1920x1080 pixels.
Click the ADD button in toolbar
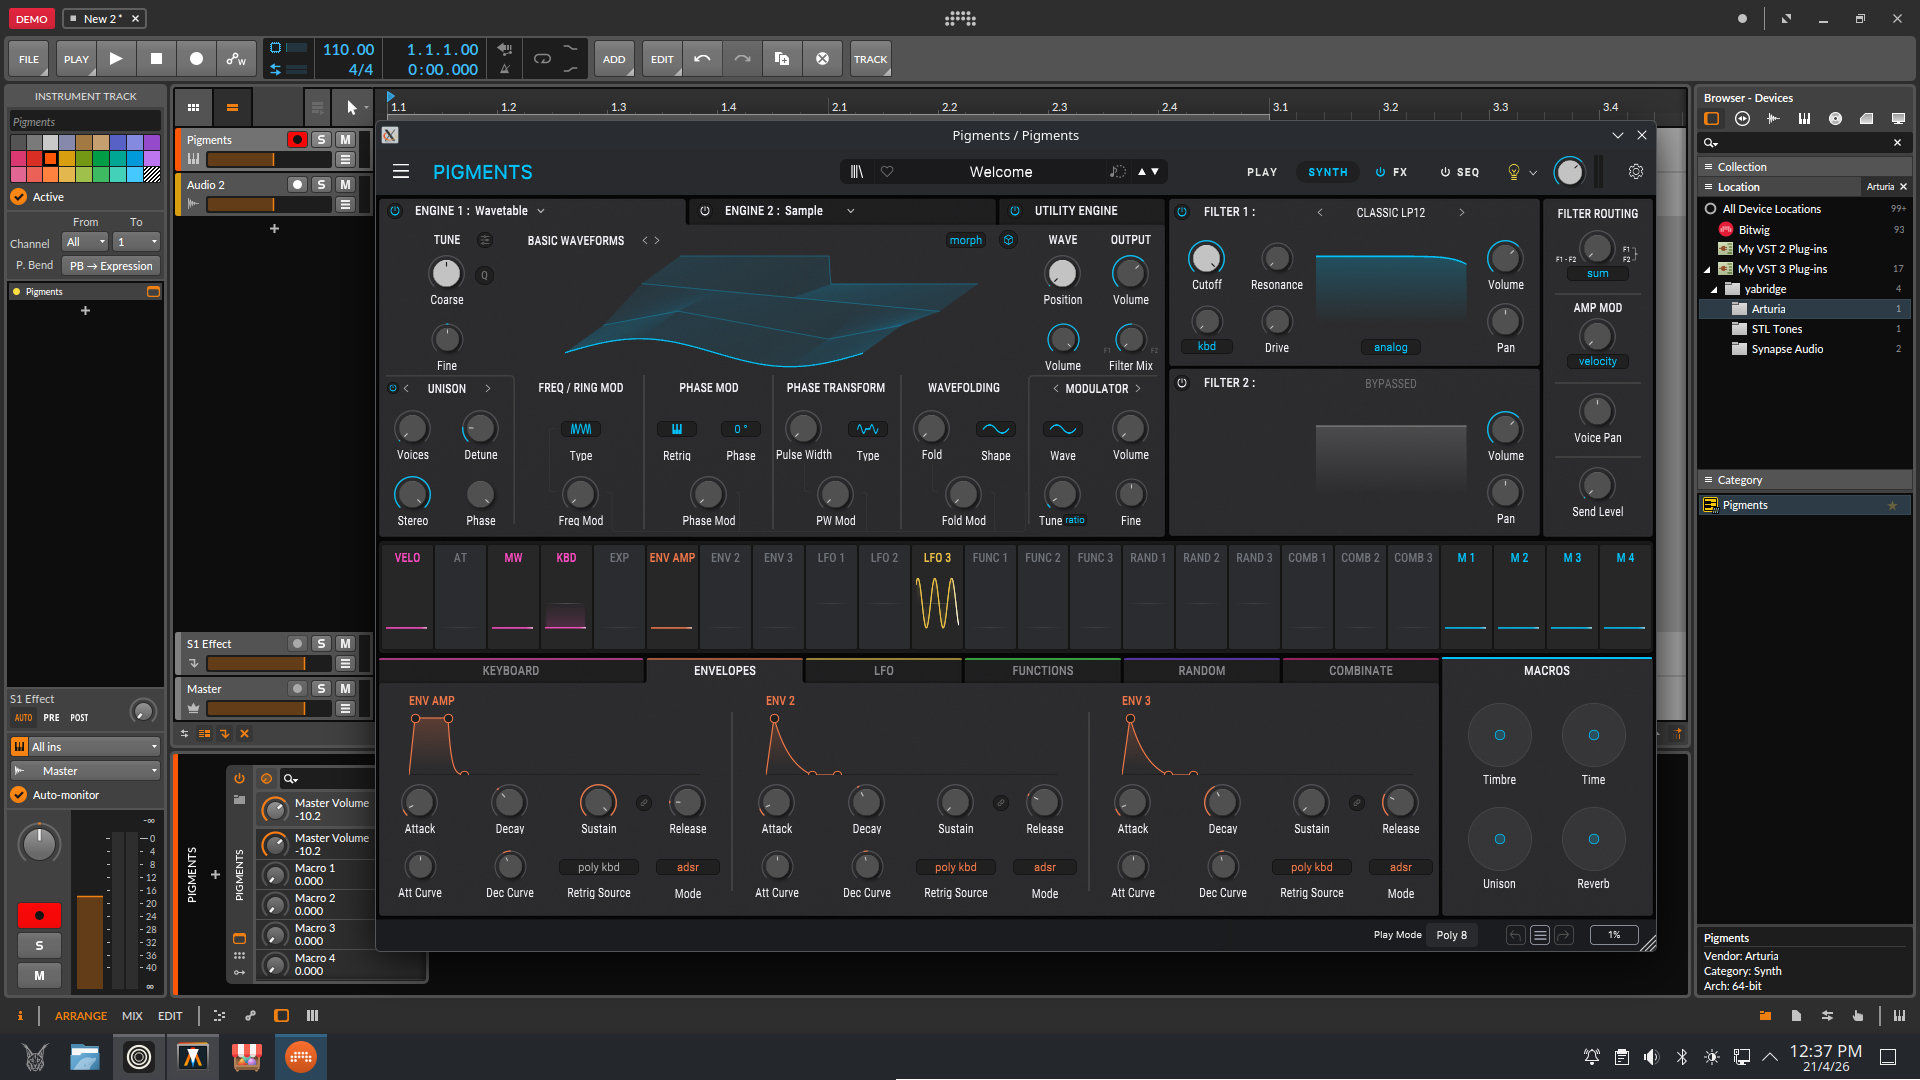pos(614,59)
